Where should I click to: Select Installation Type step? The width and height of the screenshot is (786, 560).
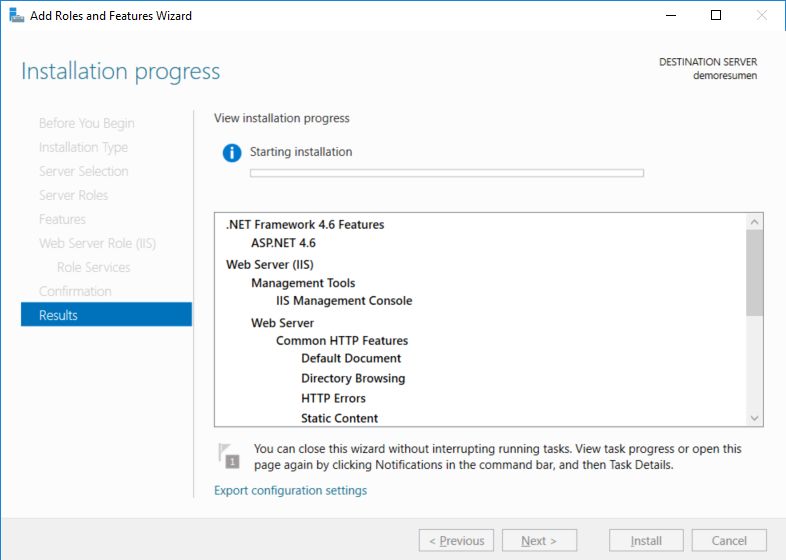click(83, 147)
